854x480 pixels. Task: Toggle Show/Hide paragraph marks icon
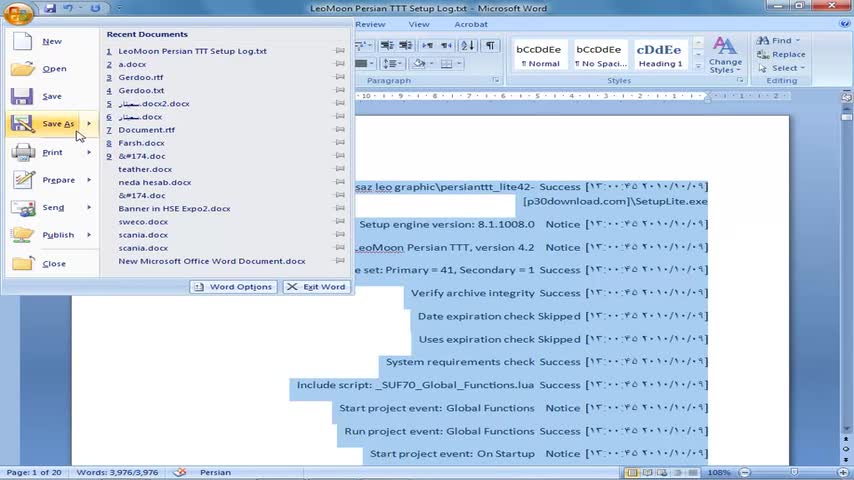pos(490,45)
